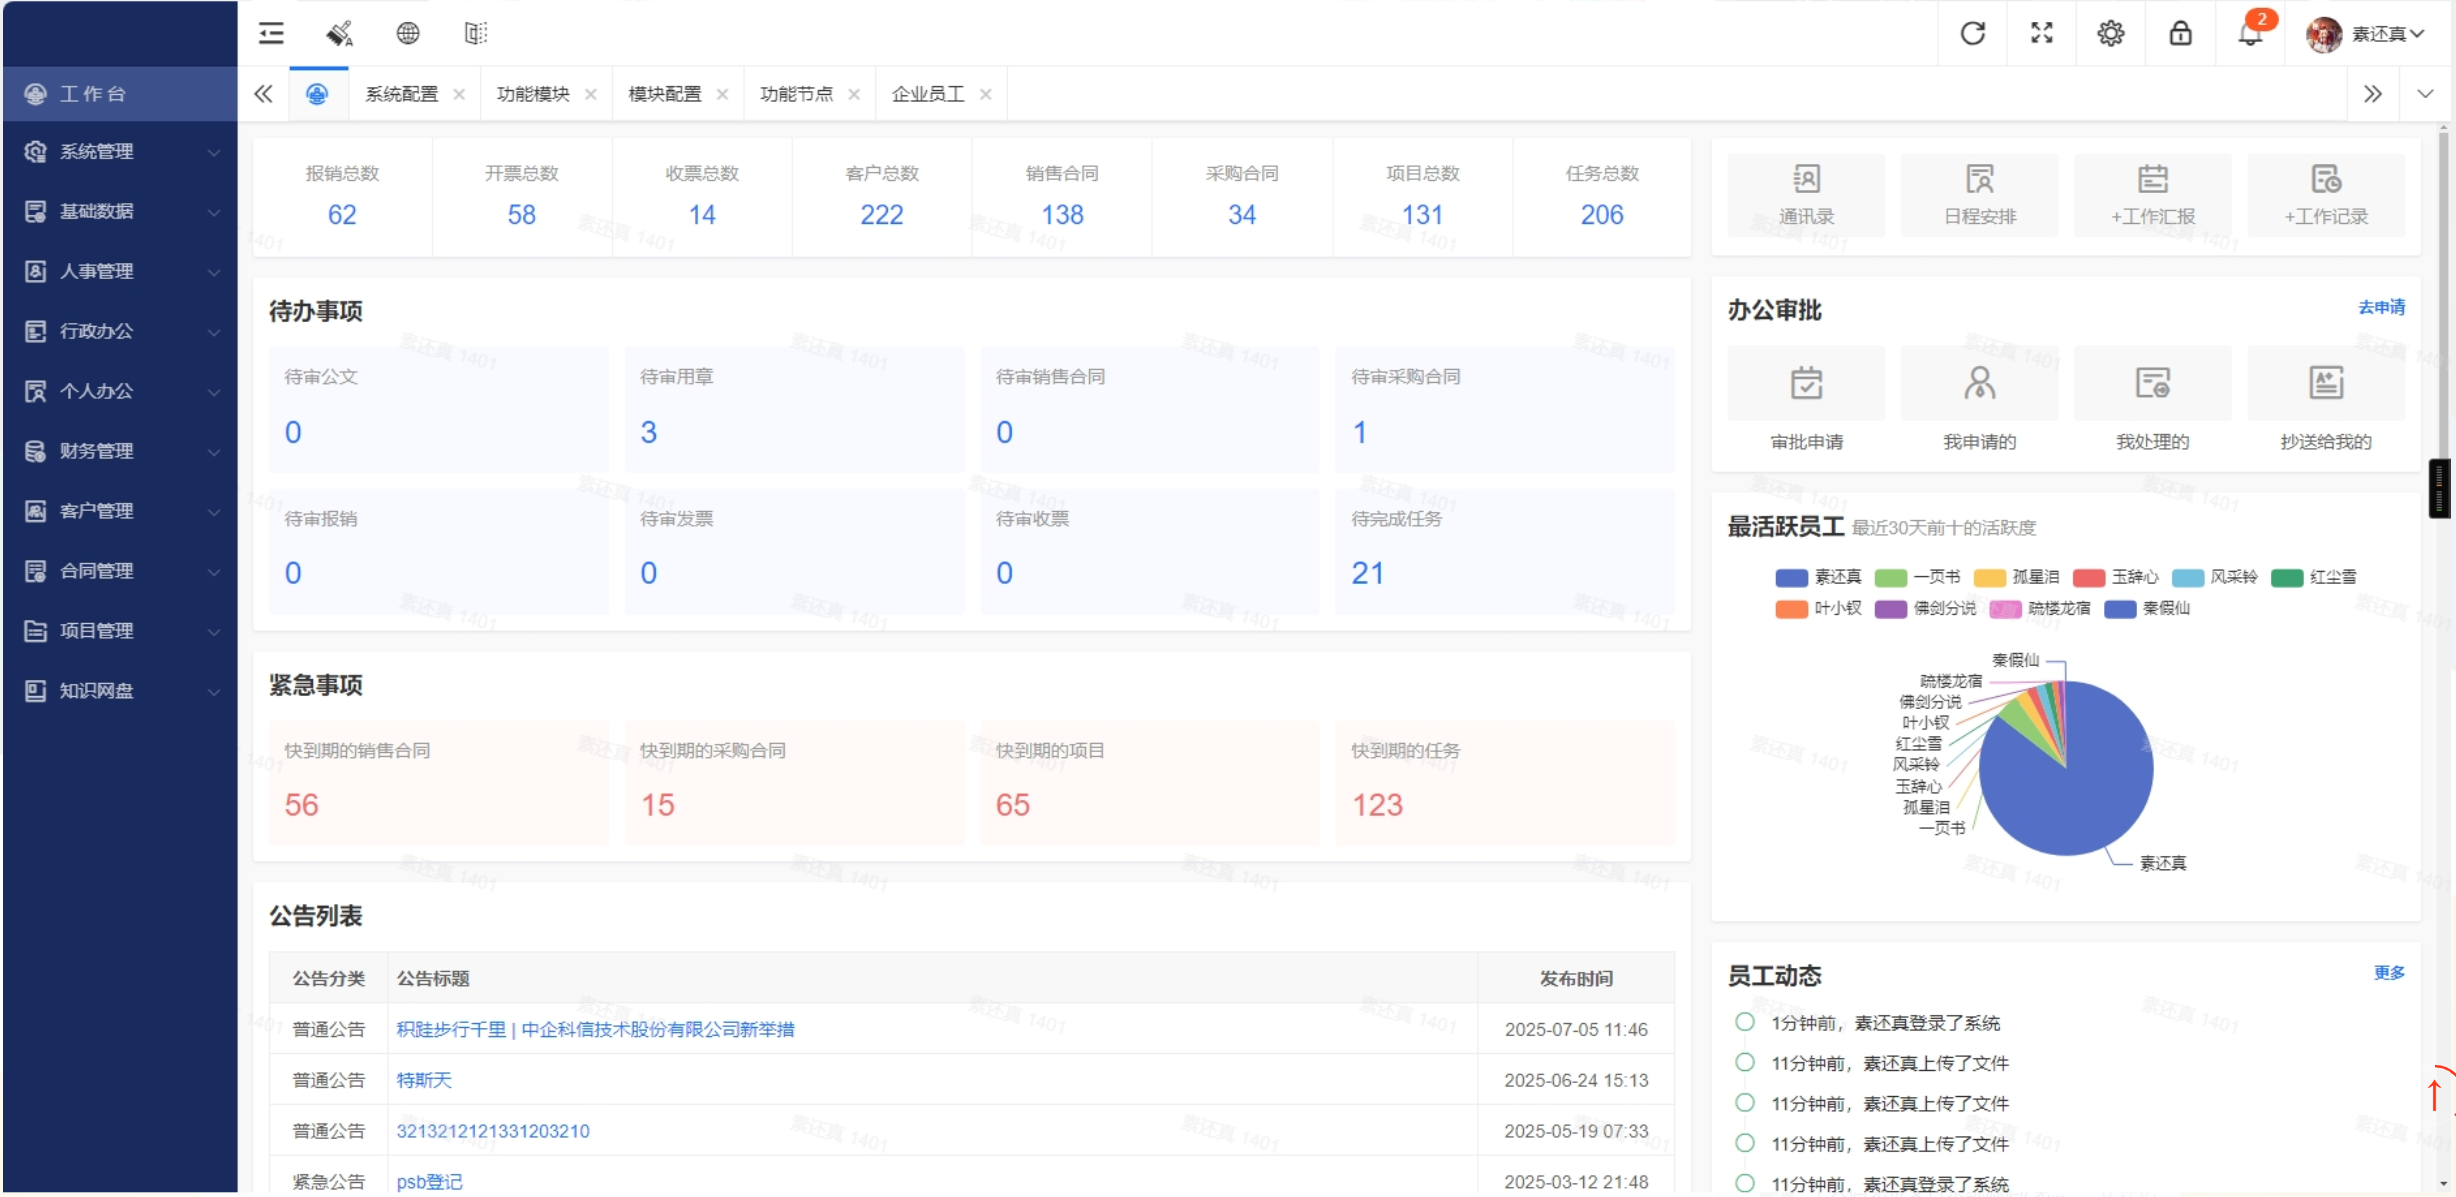Click +工作汇报 shortcut icon

tap(2152, 195)
